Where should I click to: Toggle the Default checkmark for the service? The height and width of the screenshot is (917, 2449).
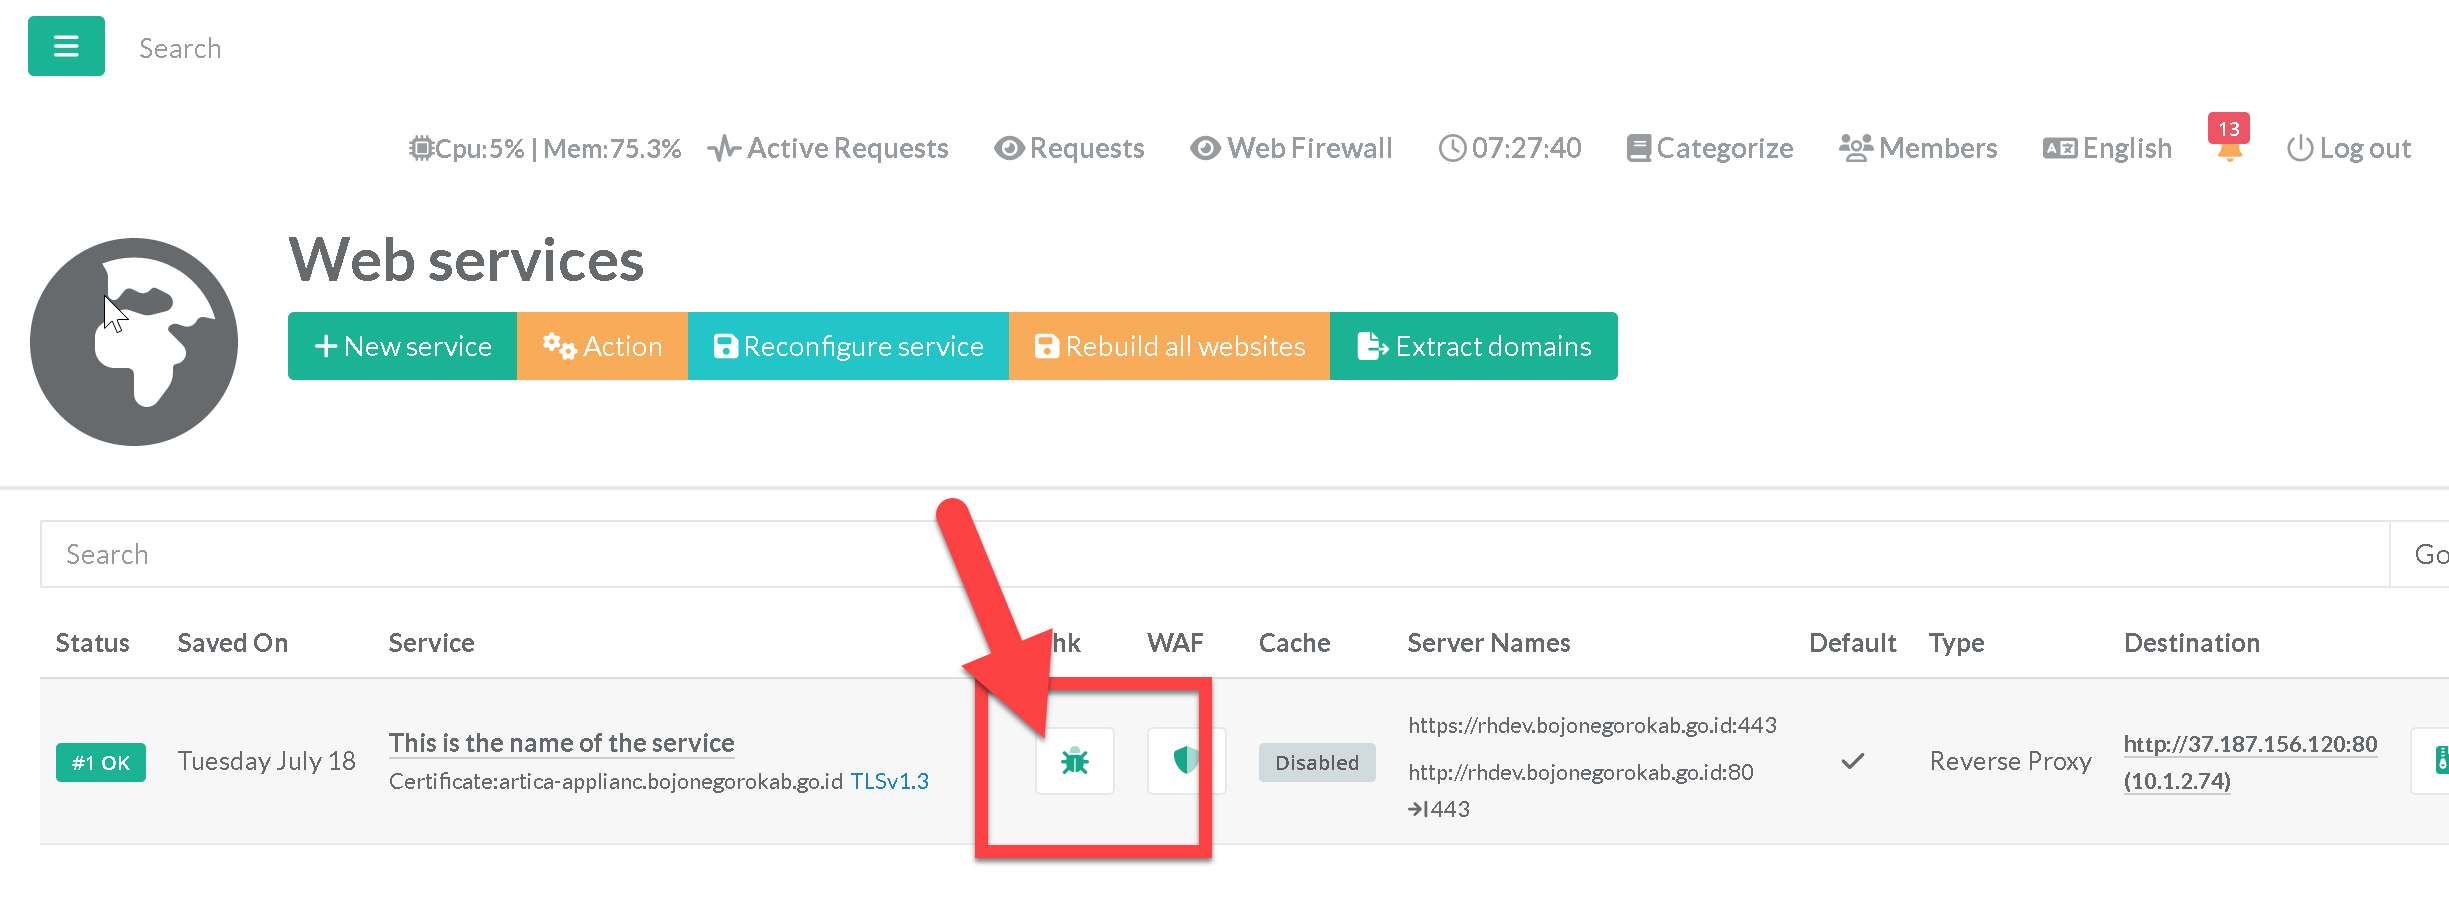pyautogui.click(x=1852, y=761)
